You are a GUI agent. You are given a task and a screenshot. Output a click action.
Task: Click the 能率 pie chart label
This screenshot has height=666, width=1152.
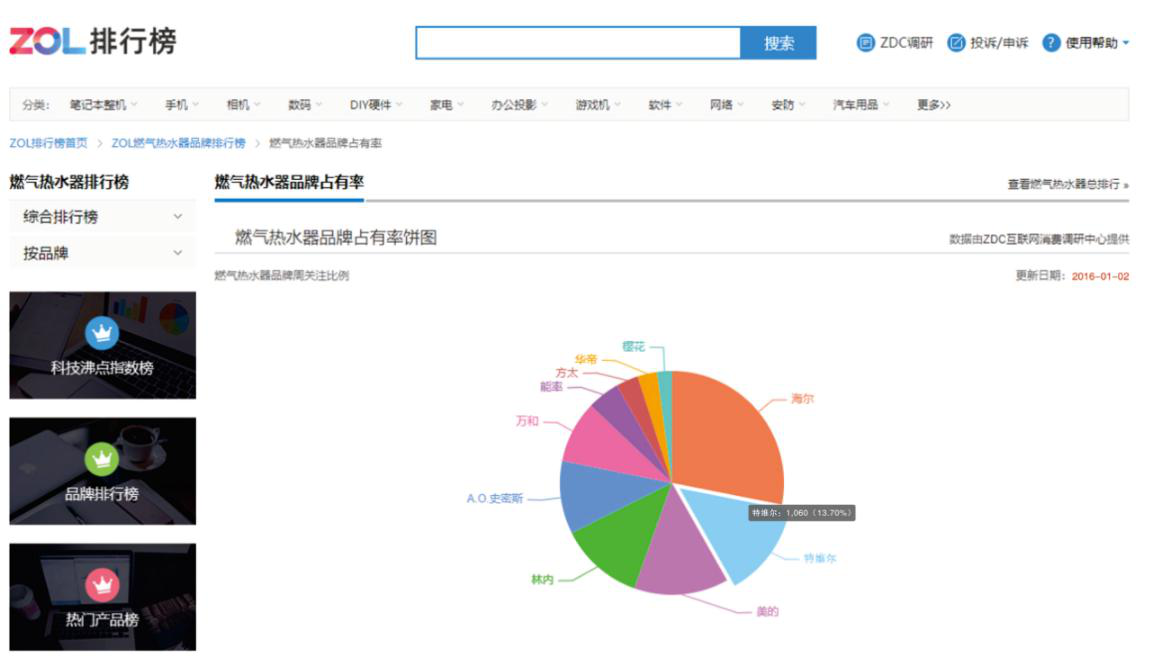pyautogui.click(x=551, y=387)
